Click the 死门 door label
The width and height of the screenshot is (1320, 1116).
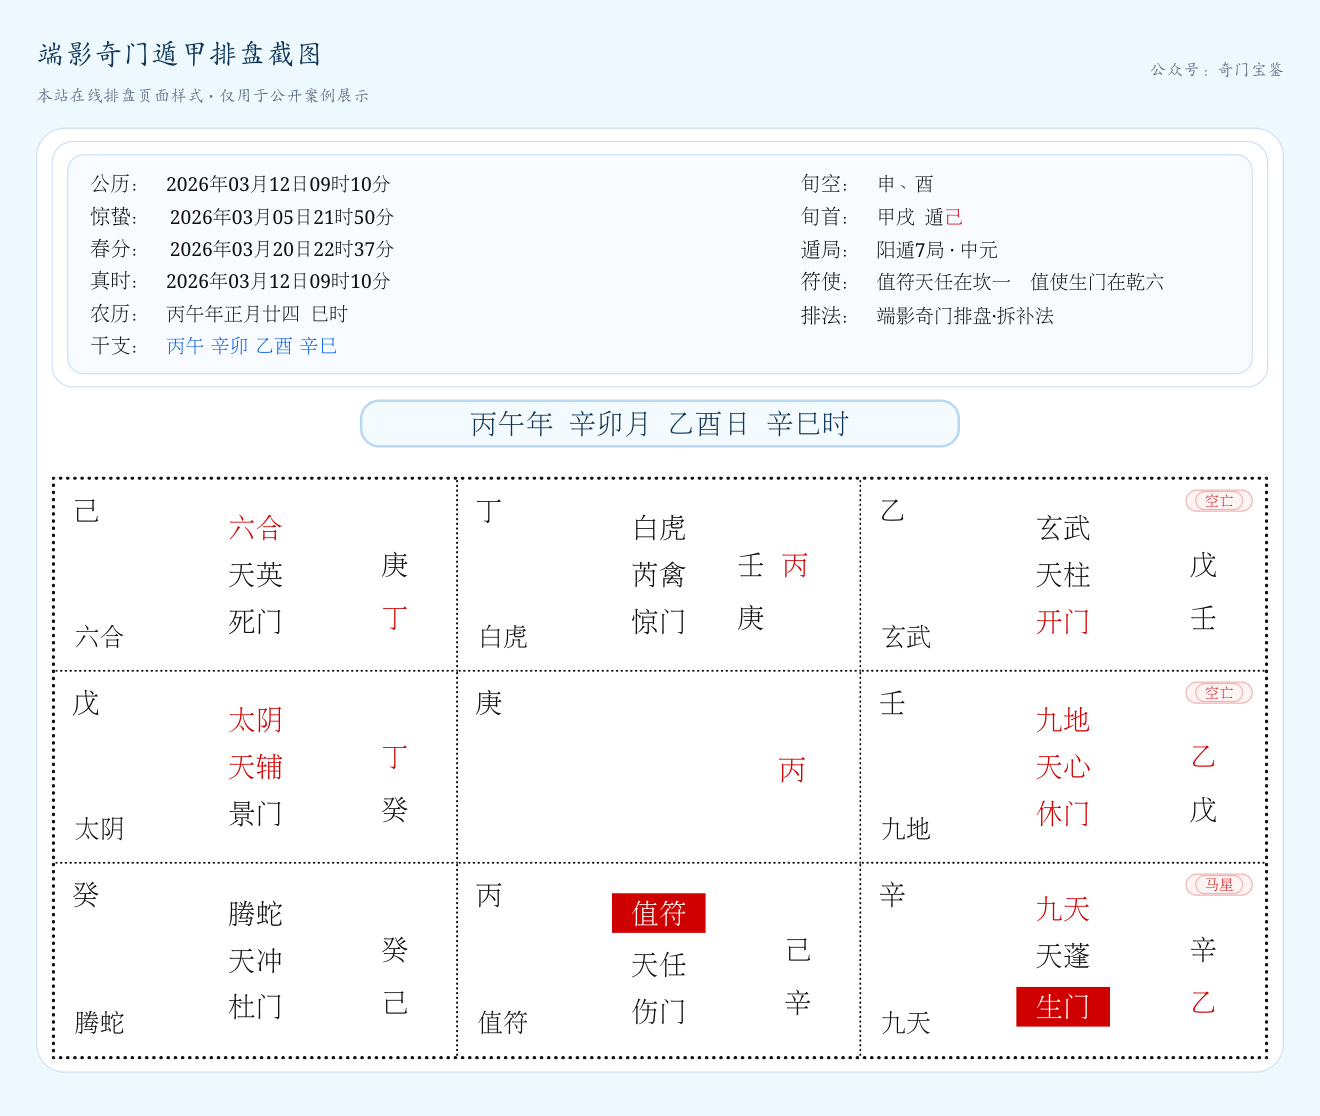[x=256, y=622]
